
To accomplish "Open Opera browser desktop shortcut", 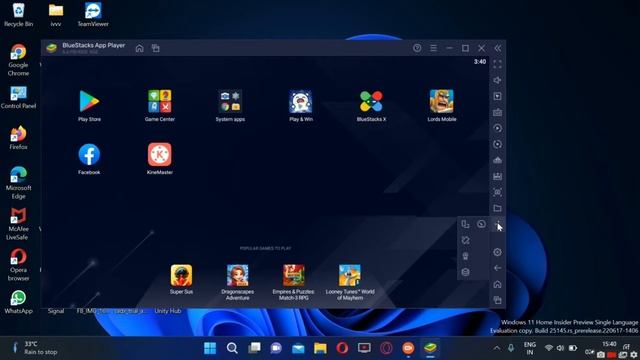I will [18, 264].
